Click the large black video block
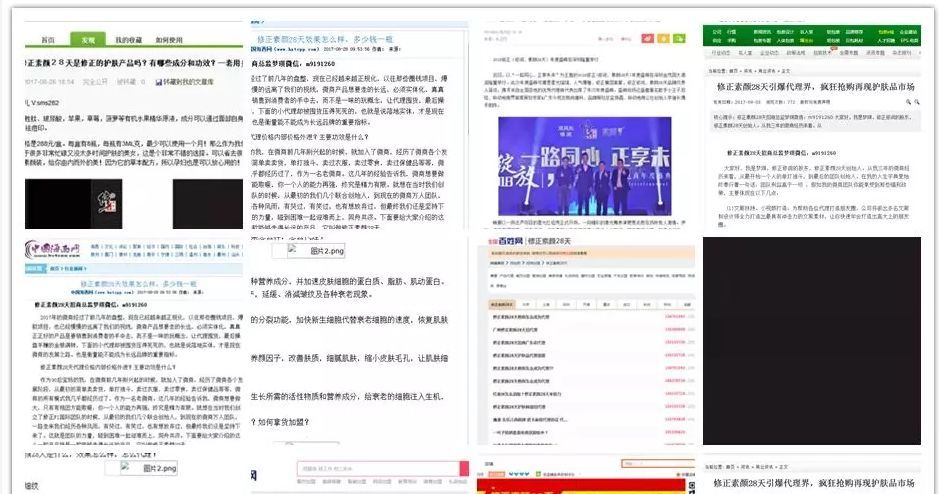The image size is (940, 494). tap(812, 341)
